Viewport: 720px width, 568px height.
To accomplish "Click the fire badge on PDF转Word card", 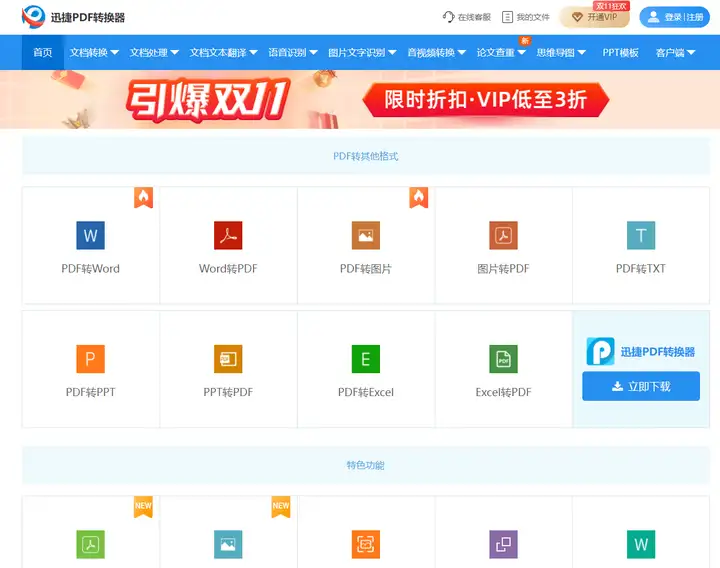I will pyautogui.click(x=143, y=197).
